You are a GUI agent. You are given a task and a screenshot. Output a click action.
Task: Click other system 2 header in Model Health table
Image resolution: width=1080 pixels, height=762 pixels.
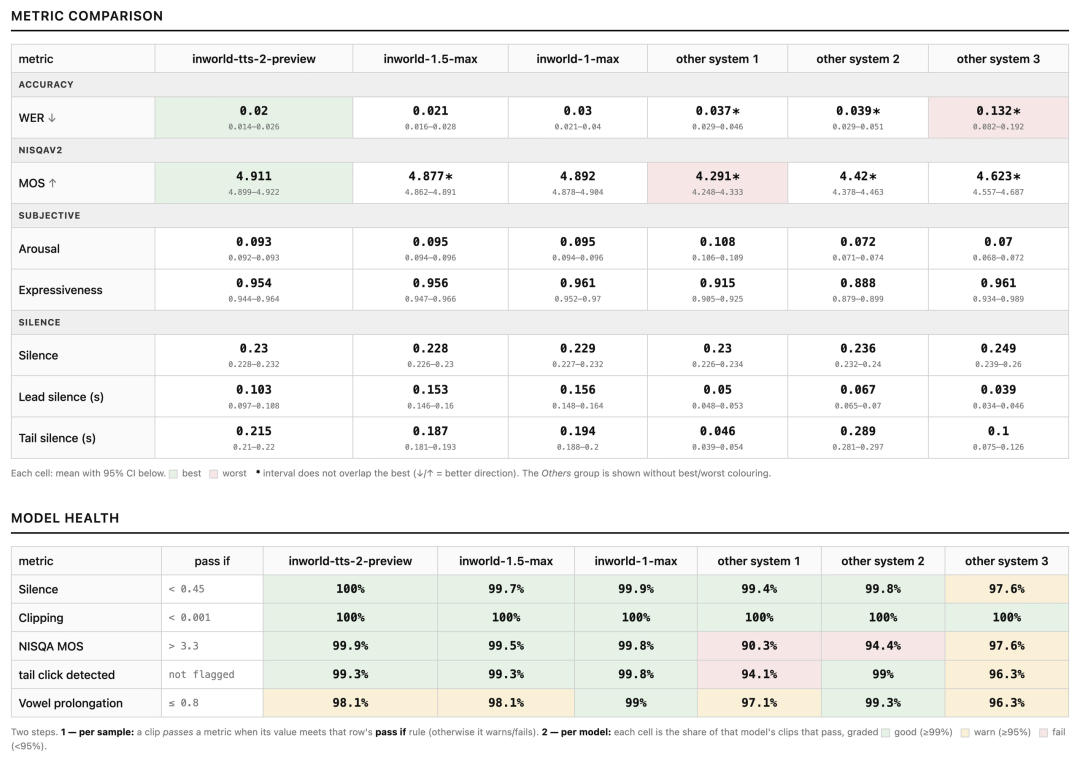click(x=882, y=561)
